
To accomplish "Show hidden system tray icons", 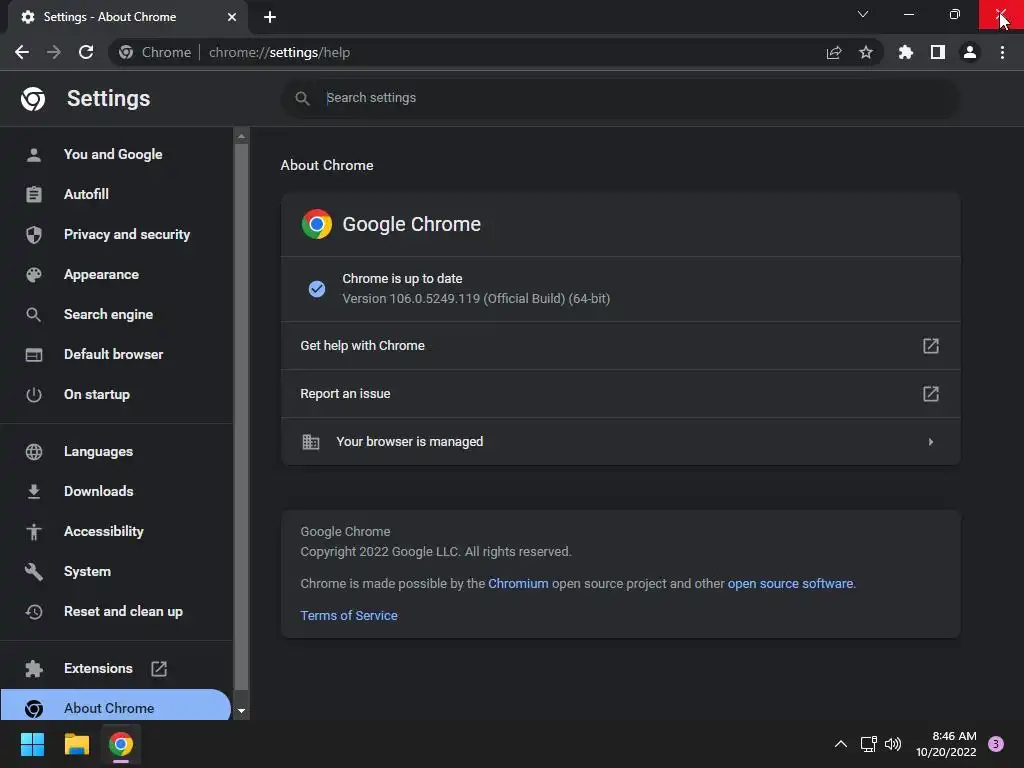I will (x=841, y=744).
